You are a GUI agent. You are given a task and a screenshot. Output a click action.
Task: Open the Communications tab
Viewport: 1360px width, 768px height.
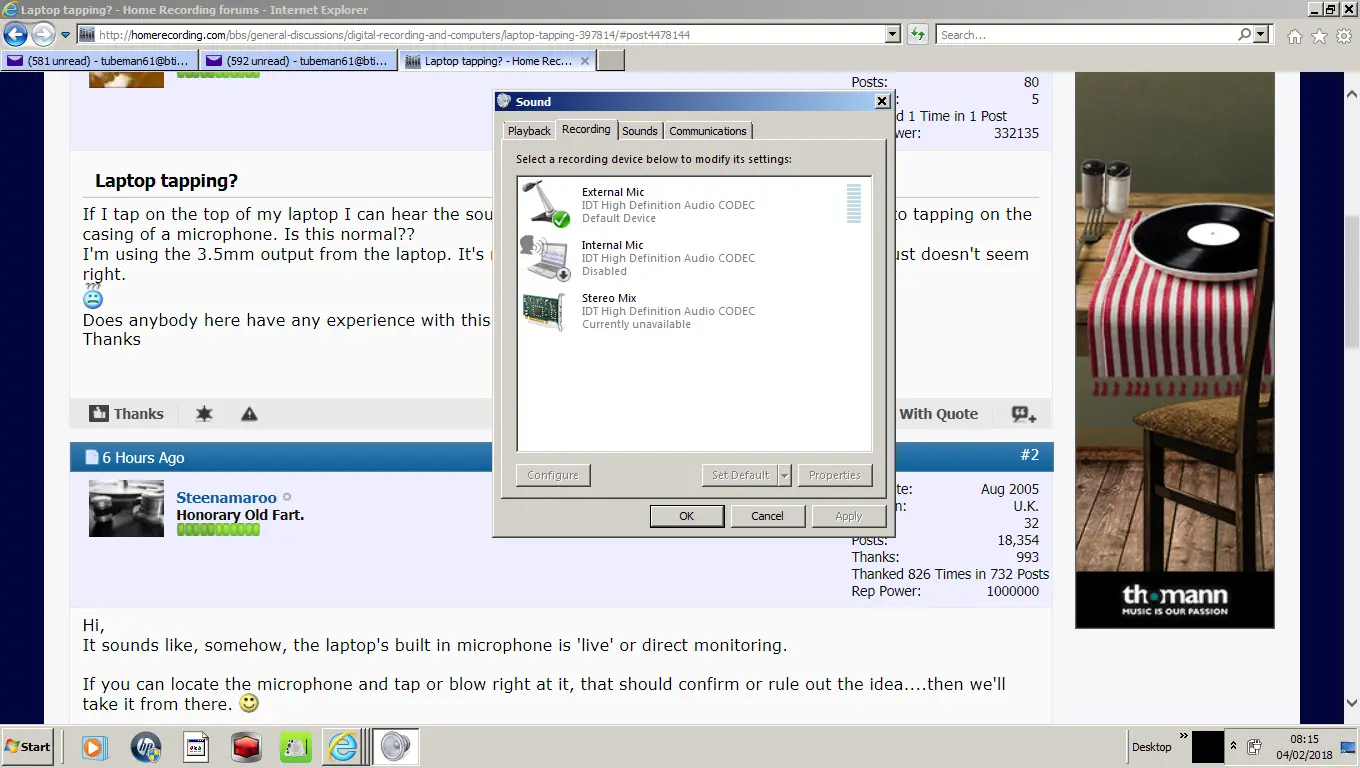[707, 131]
